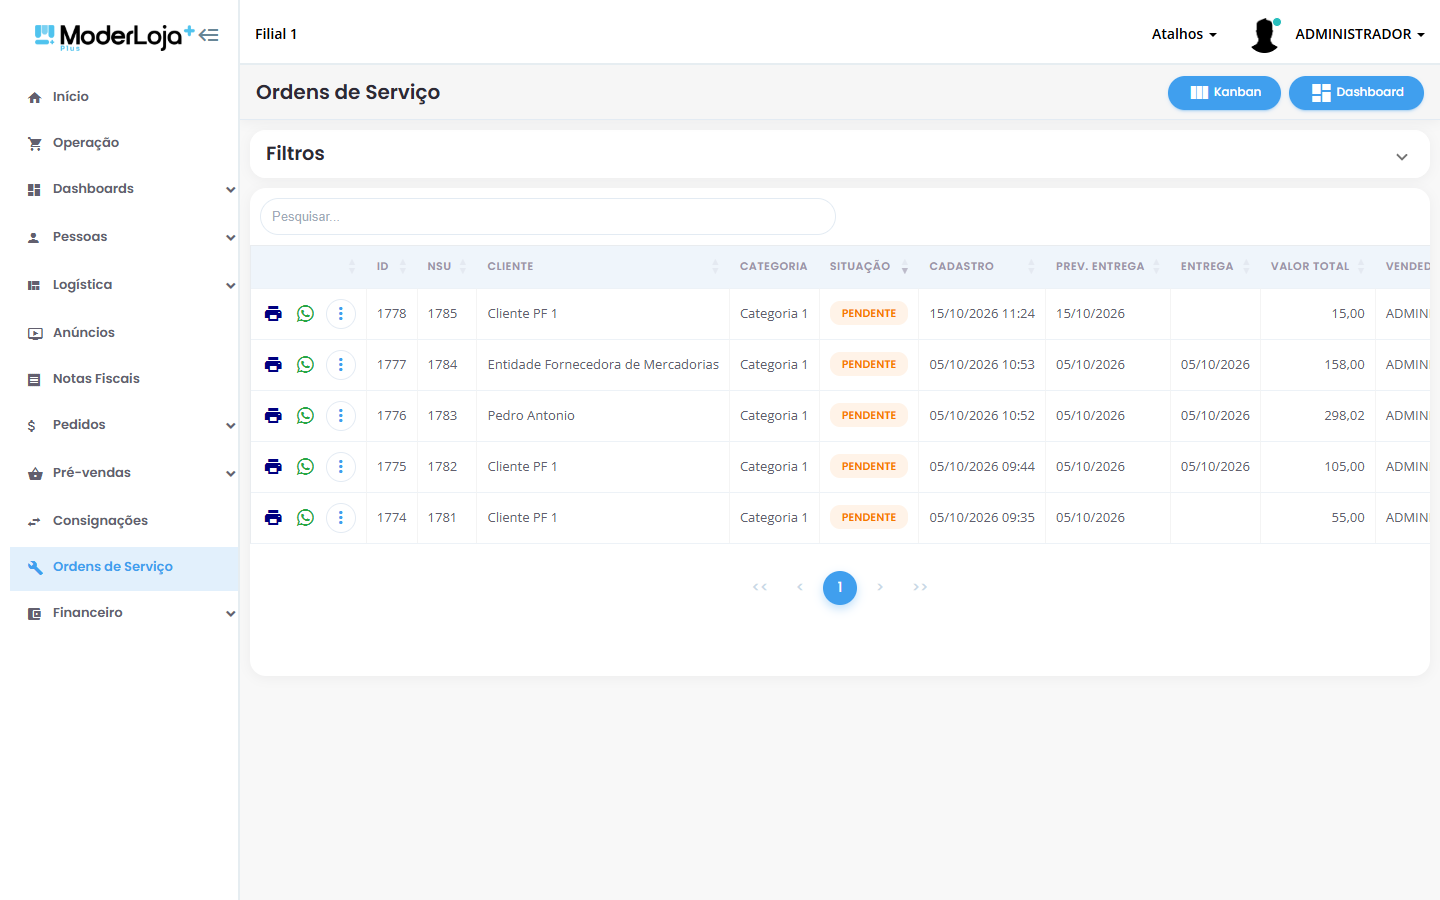Viewport: 1440px width, 900px height.
Task: Print service order 1777
Action: click(273, 365)
